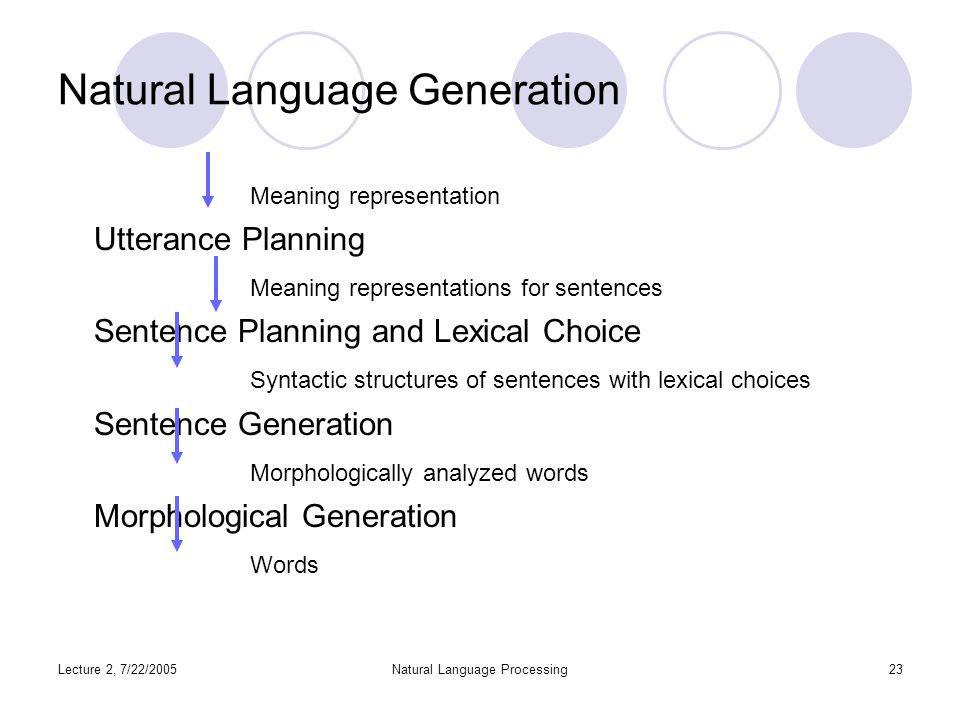Select the 'Morphologically analyzed words' line

[419, 473]
